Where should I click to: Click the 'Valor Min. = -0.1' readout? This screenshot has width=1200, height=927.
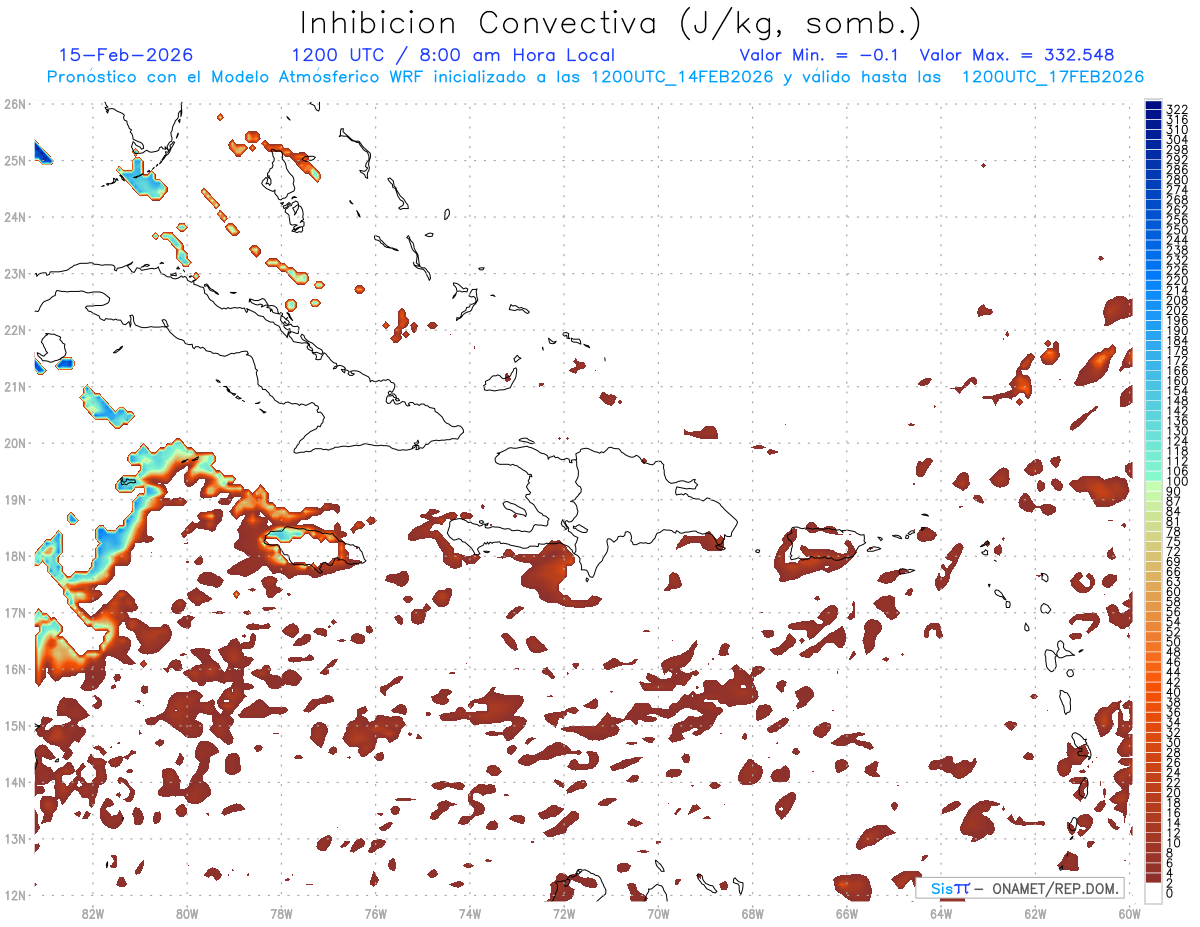click(x=820, y=56)
